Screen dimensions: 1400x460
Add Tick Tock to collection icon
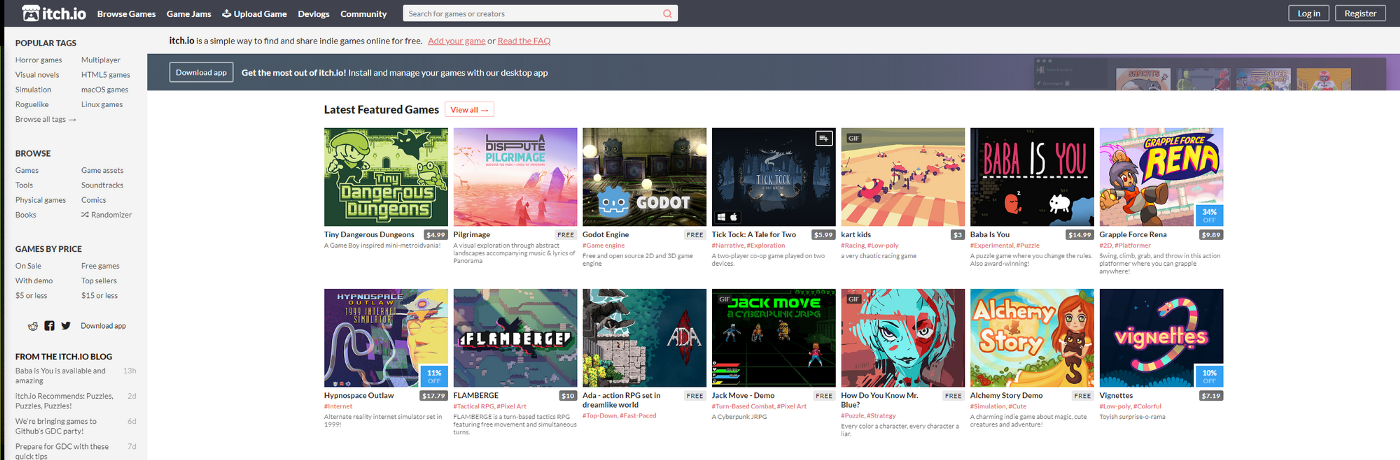pos(823,139)
